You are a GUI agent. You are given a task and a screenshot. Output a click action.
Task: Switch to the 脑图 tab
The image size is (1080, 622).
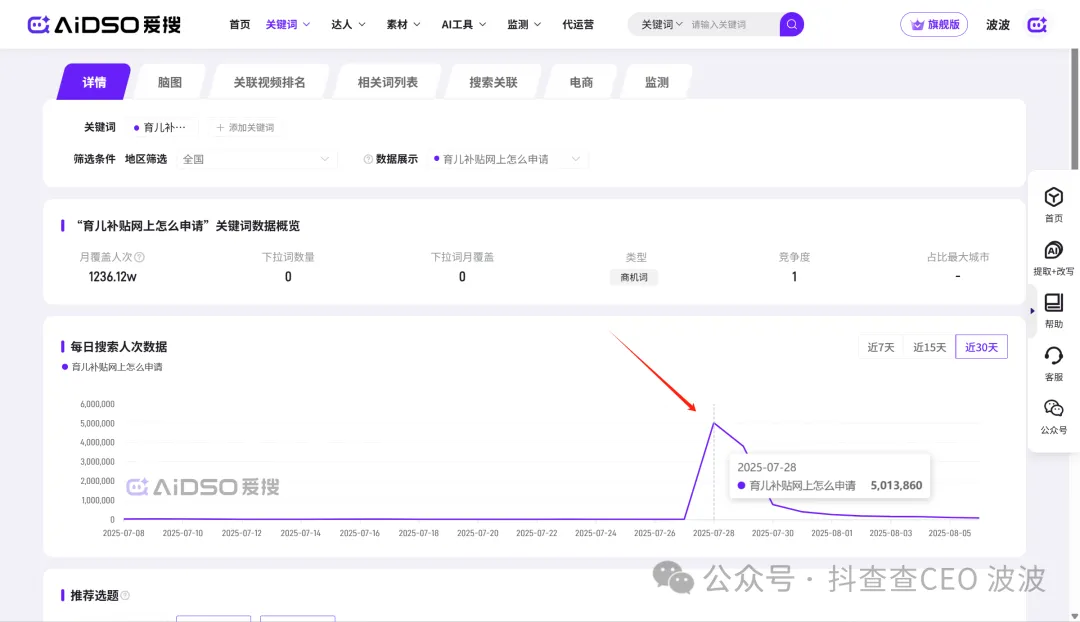click(169, 83)
